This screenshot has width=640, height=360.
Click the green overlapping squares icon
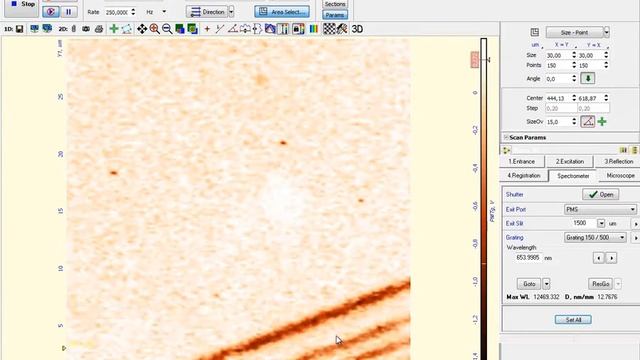coord(192,29)
